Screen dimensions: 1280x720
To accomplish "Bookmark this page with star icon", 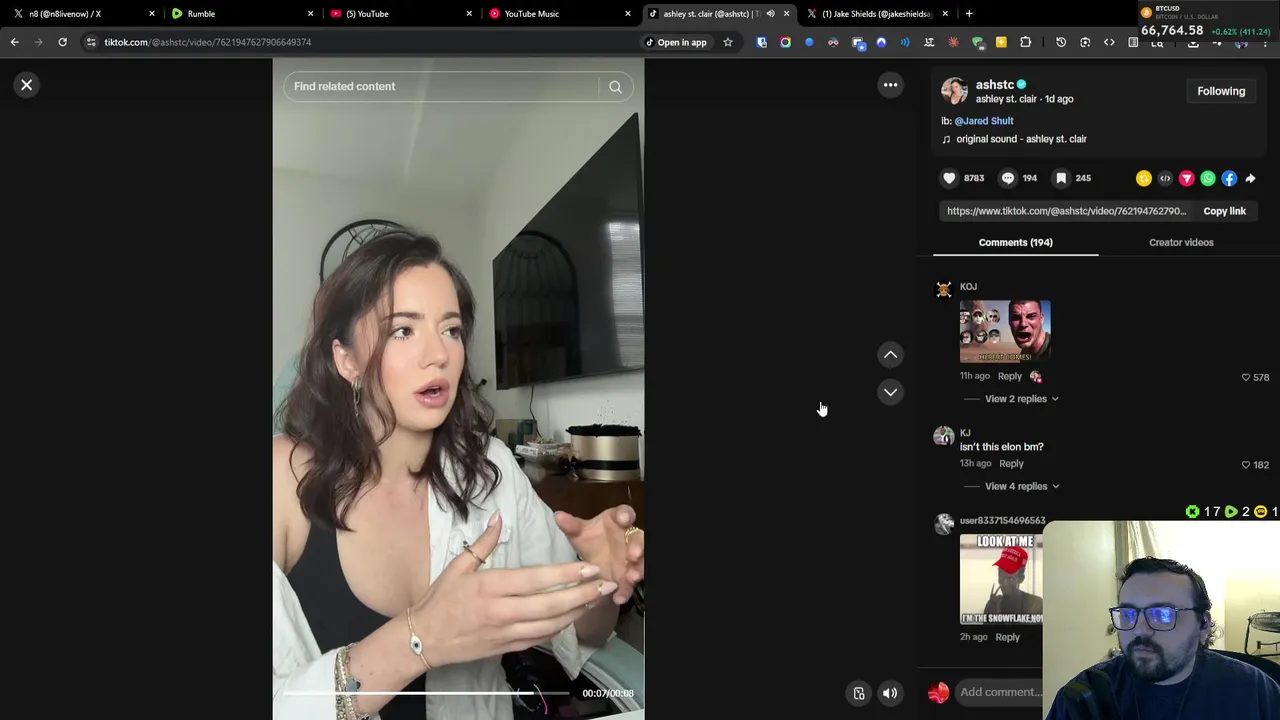I will tap(727, 42).
